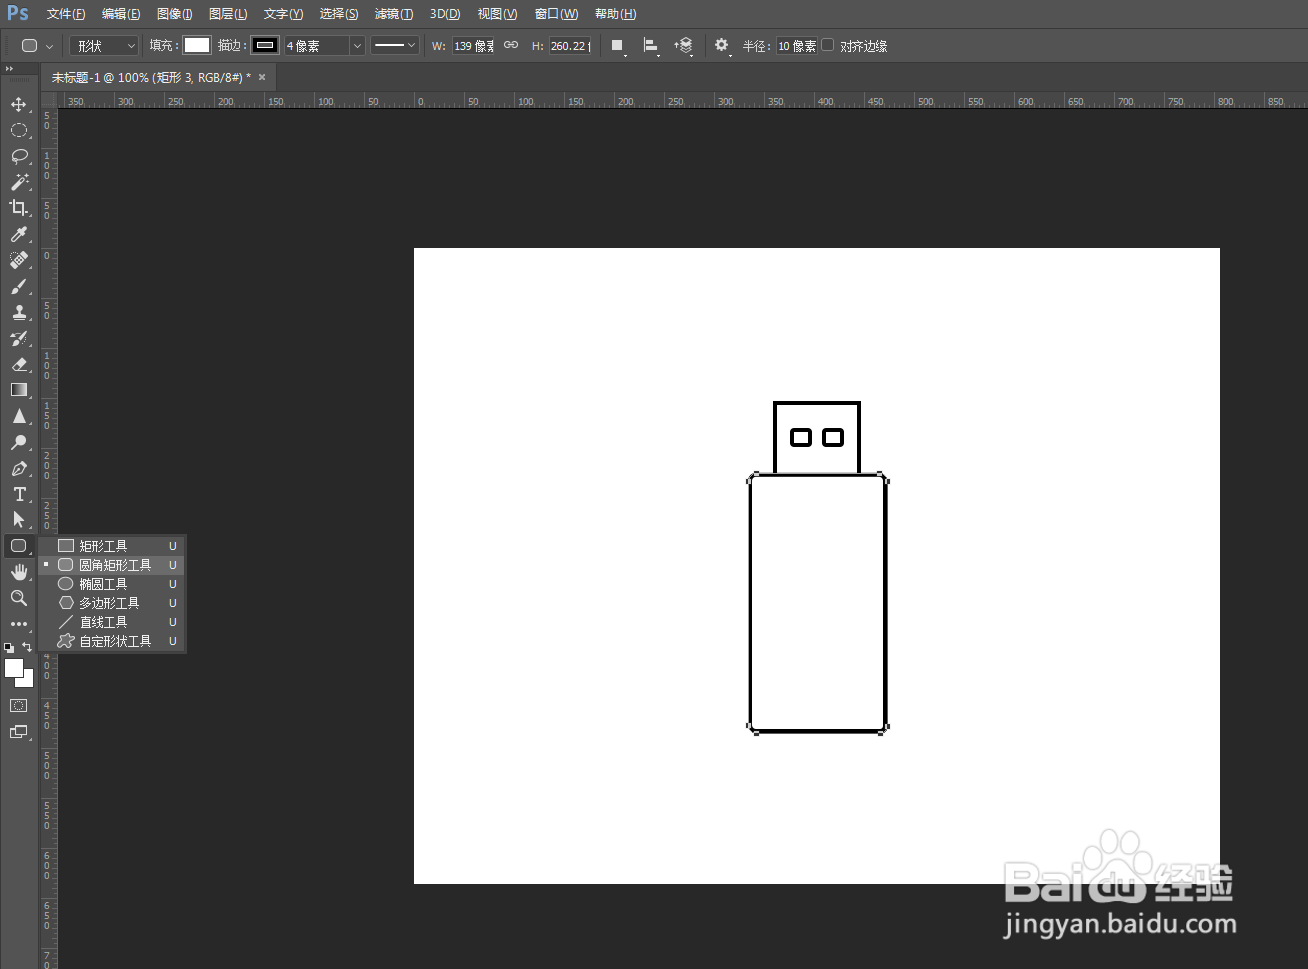
Task: Close the 未标题-1 document tab
Action: point(262,77)
